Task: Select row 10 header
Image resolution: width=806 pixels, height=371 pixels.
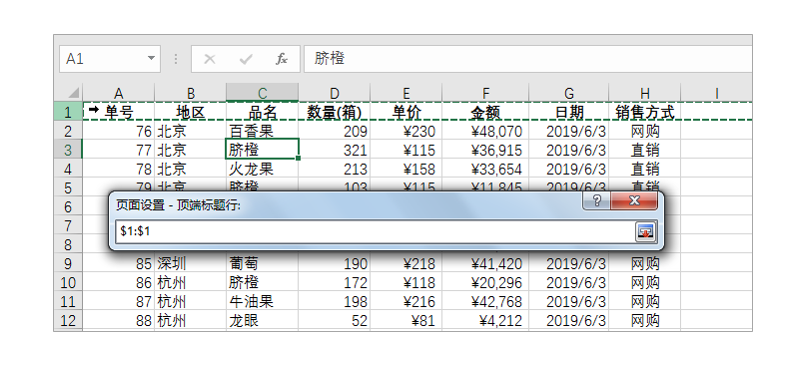Action: 68,283
